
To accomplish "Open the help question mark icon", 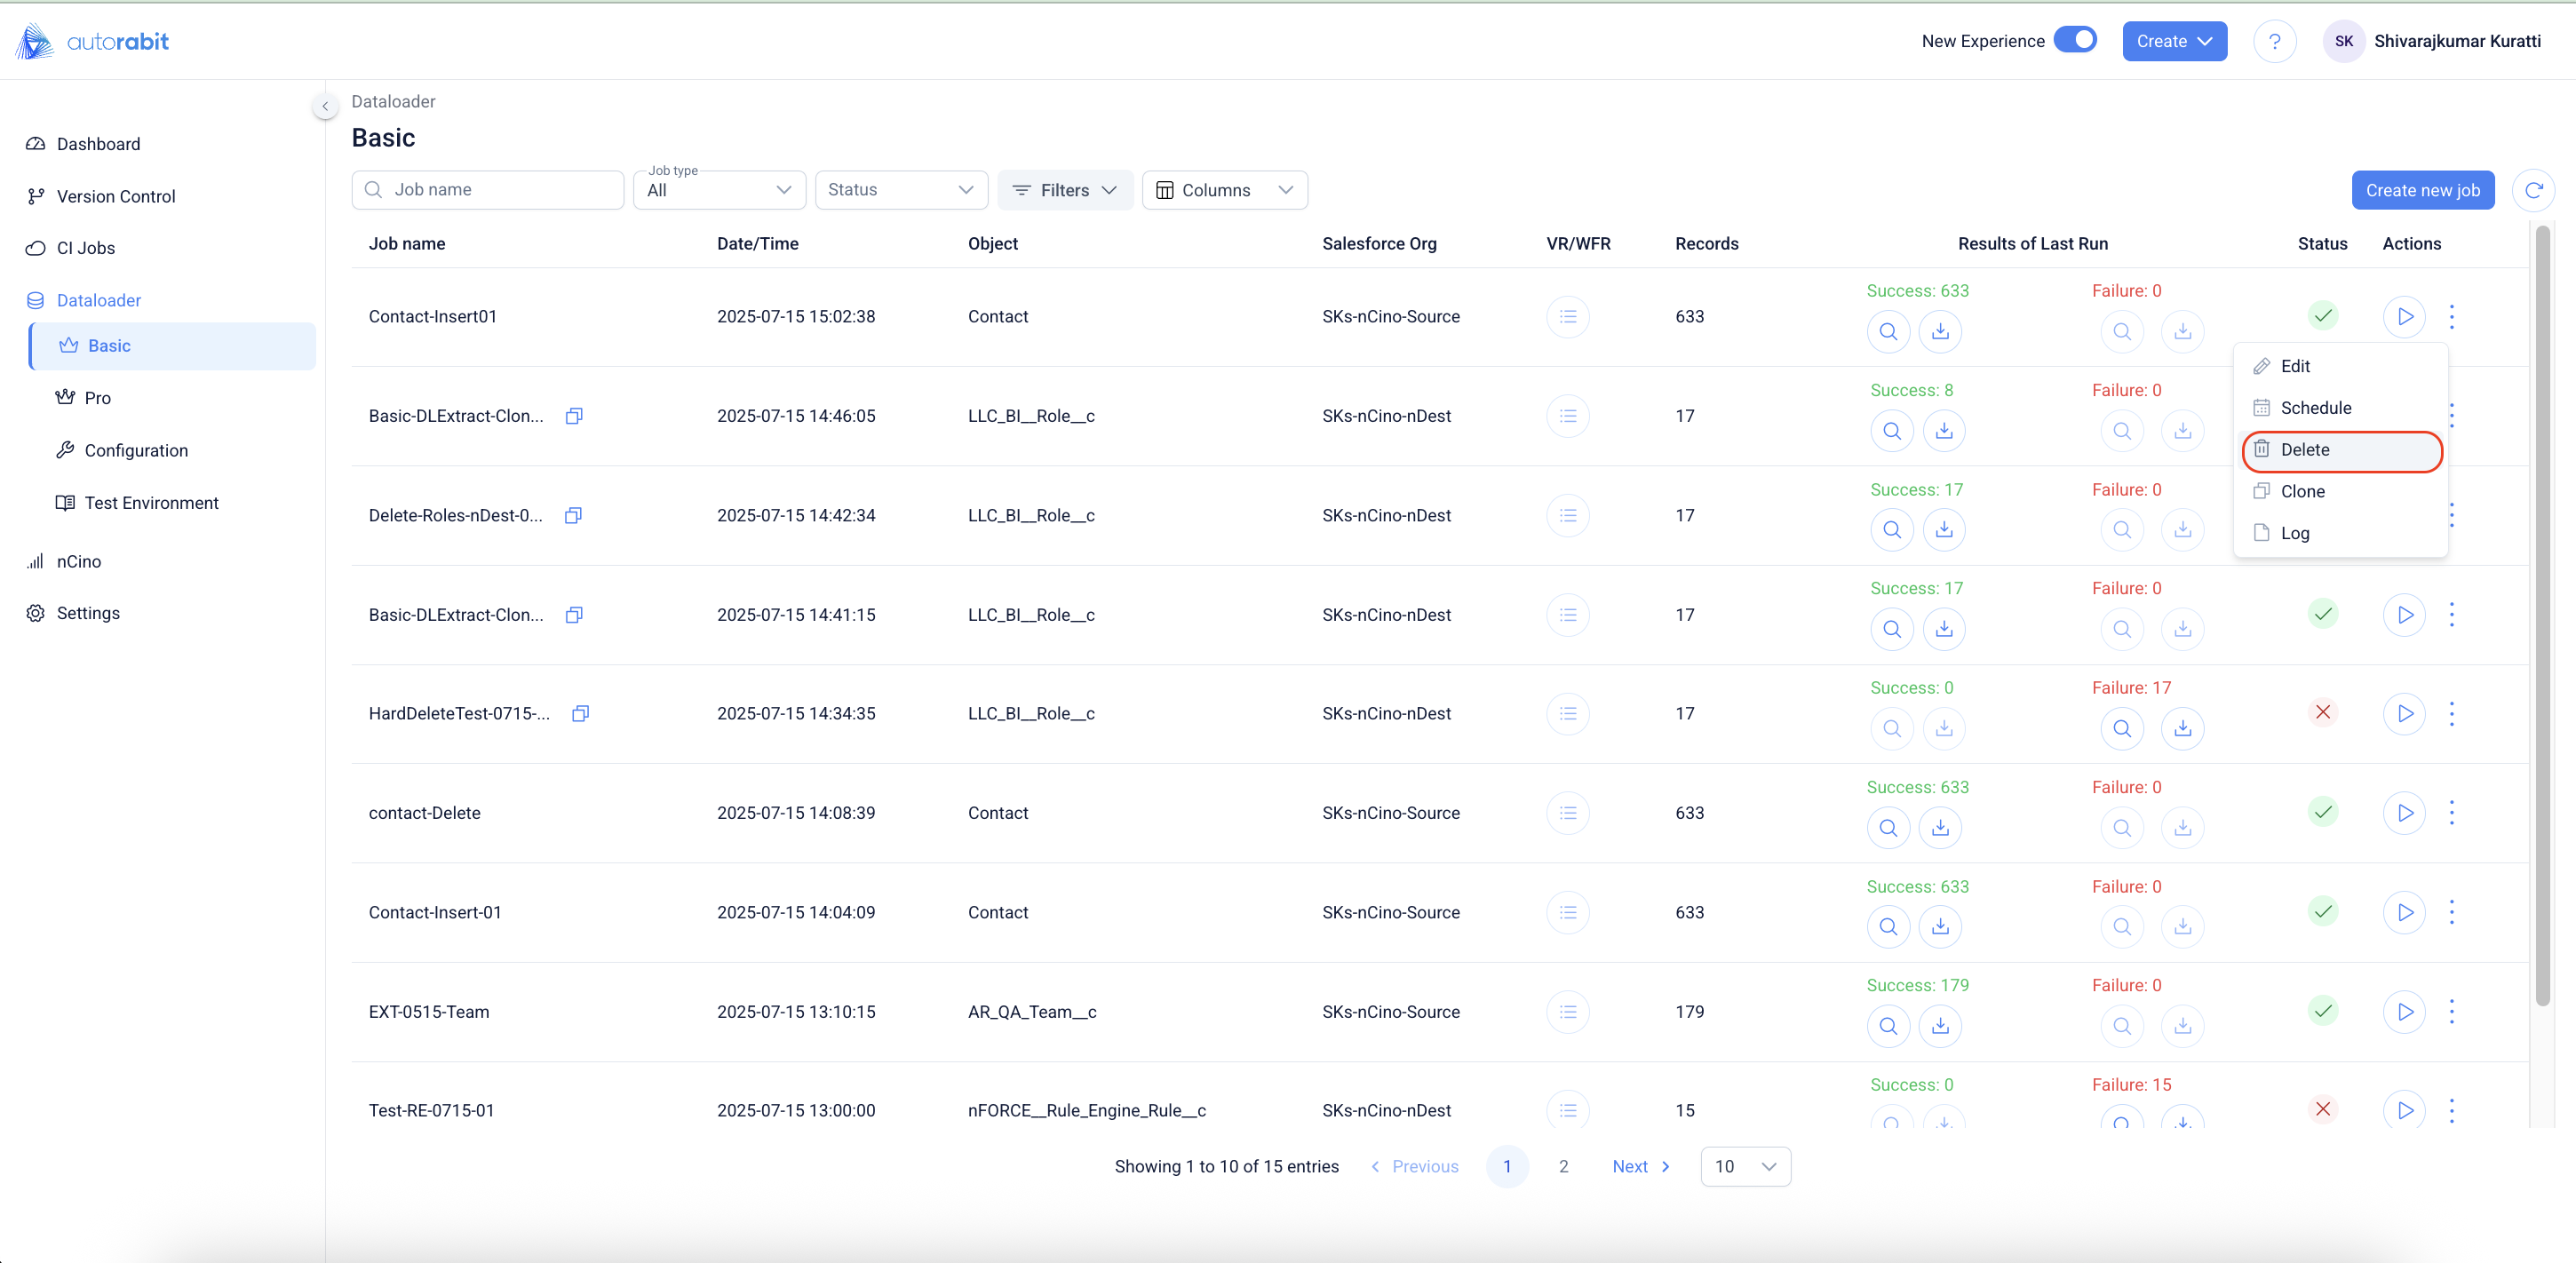I will (x=2274, y=41).
